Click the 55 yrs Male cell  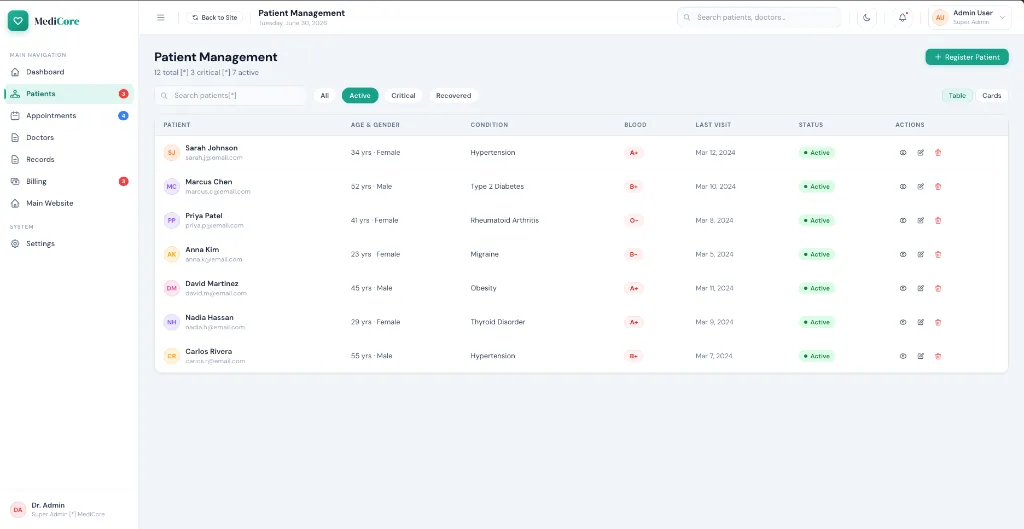[x=372, y=357]
